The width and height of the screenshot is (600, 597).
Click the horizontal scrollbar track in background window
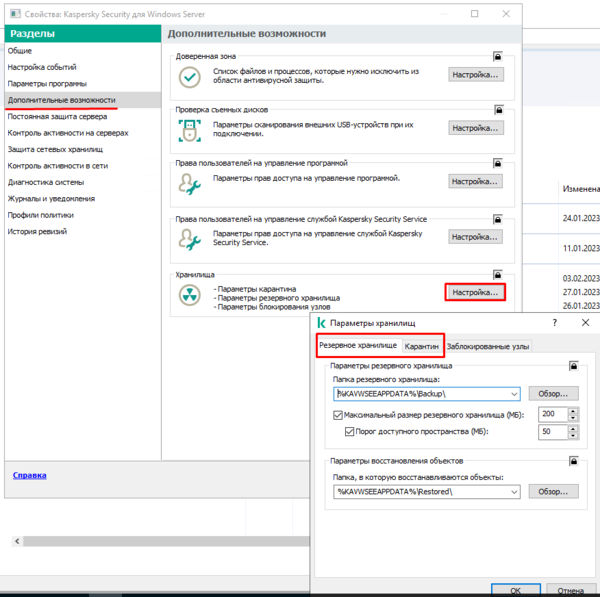pyautogui.click(x=166, y=541)
